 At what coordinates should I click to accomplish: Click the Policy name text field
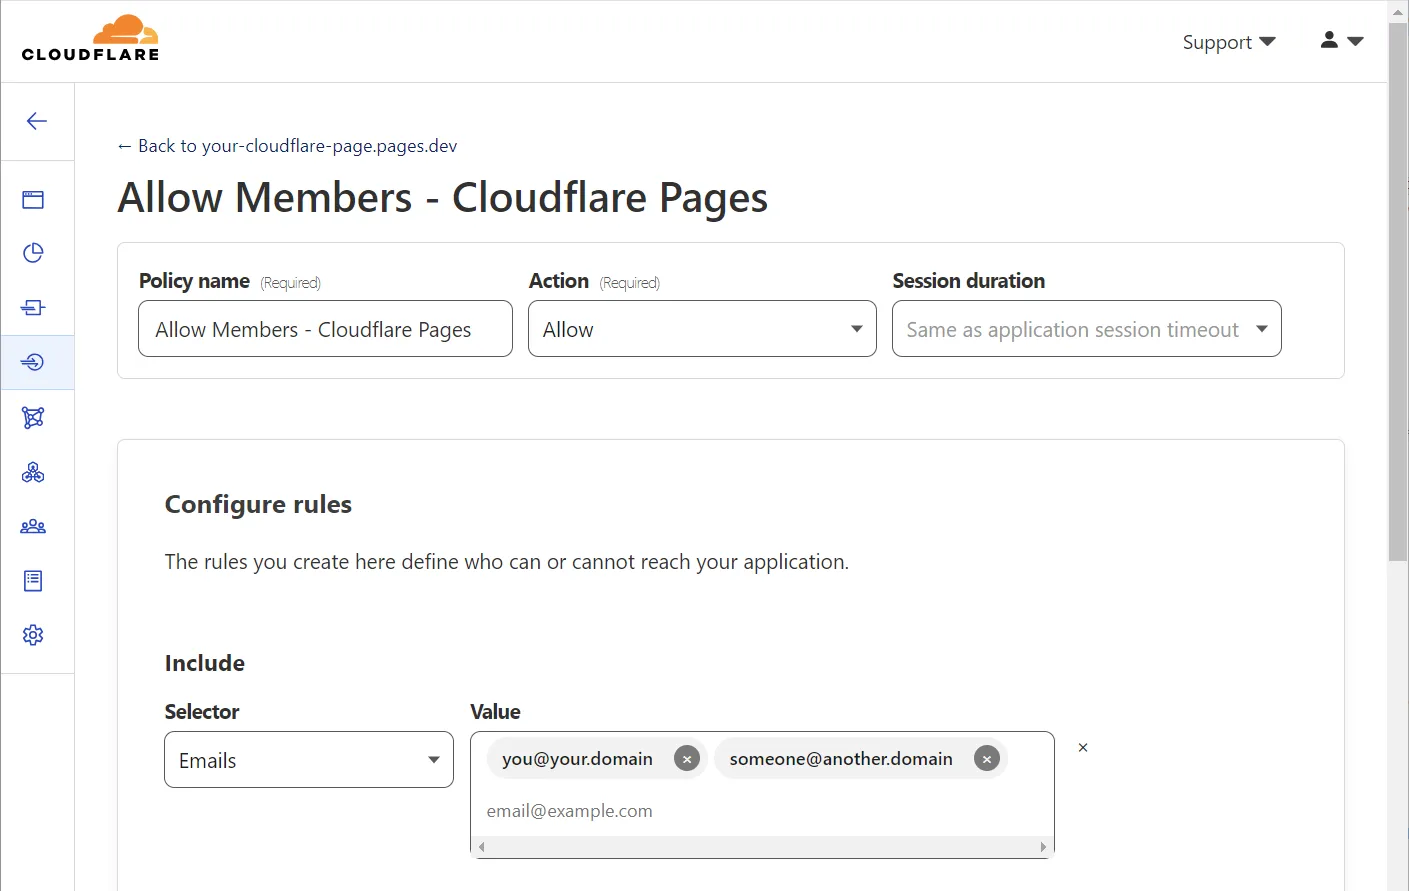pyautogui.click(x=325, y=329)
